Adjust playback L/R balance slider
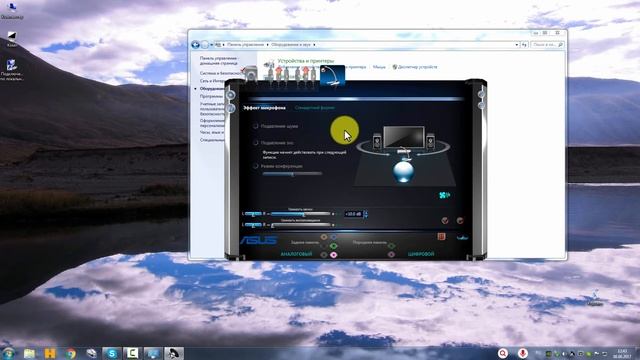The width and height of the screenshot is (640, 360). (253, 225)
